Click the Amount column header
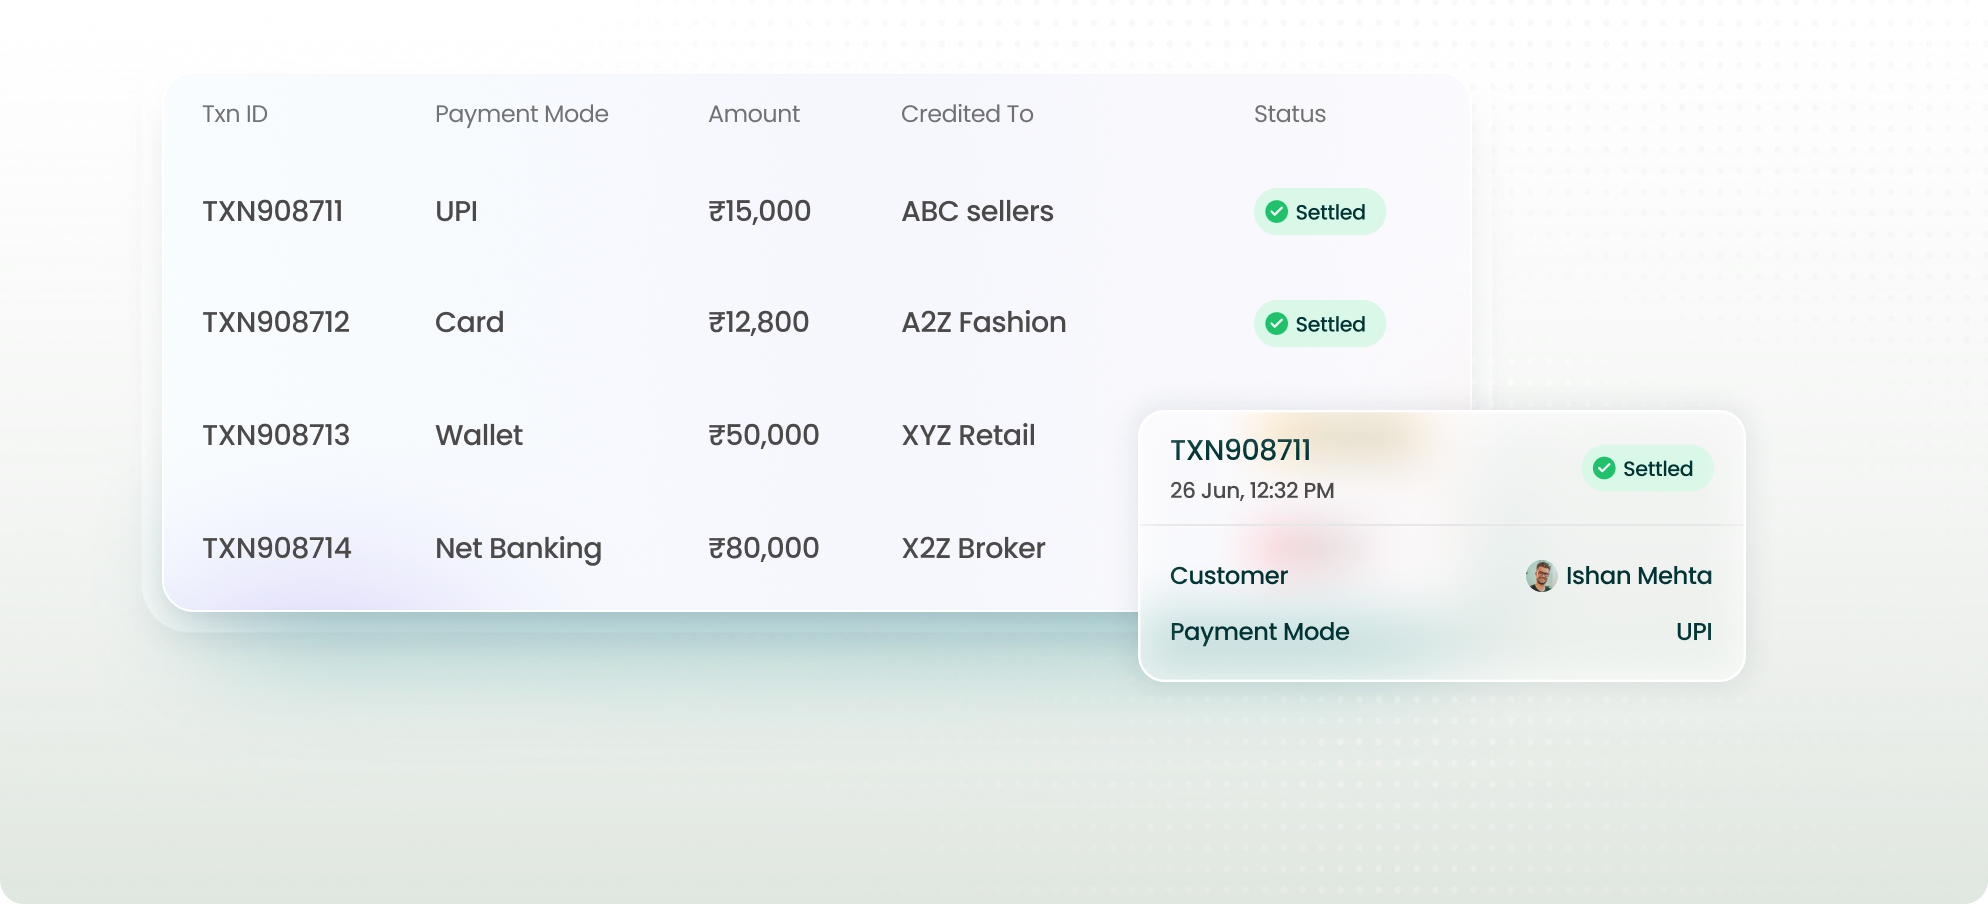Screen dimensions: 1988x904 (754, 114)
